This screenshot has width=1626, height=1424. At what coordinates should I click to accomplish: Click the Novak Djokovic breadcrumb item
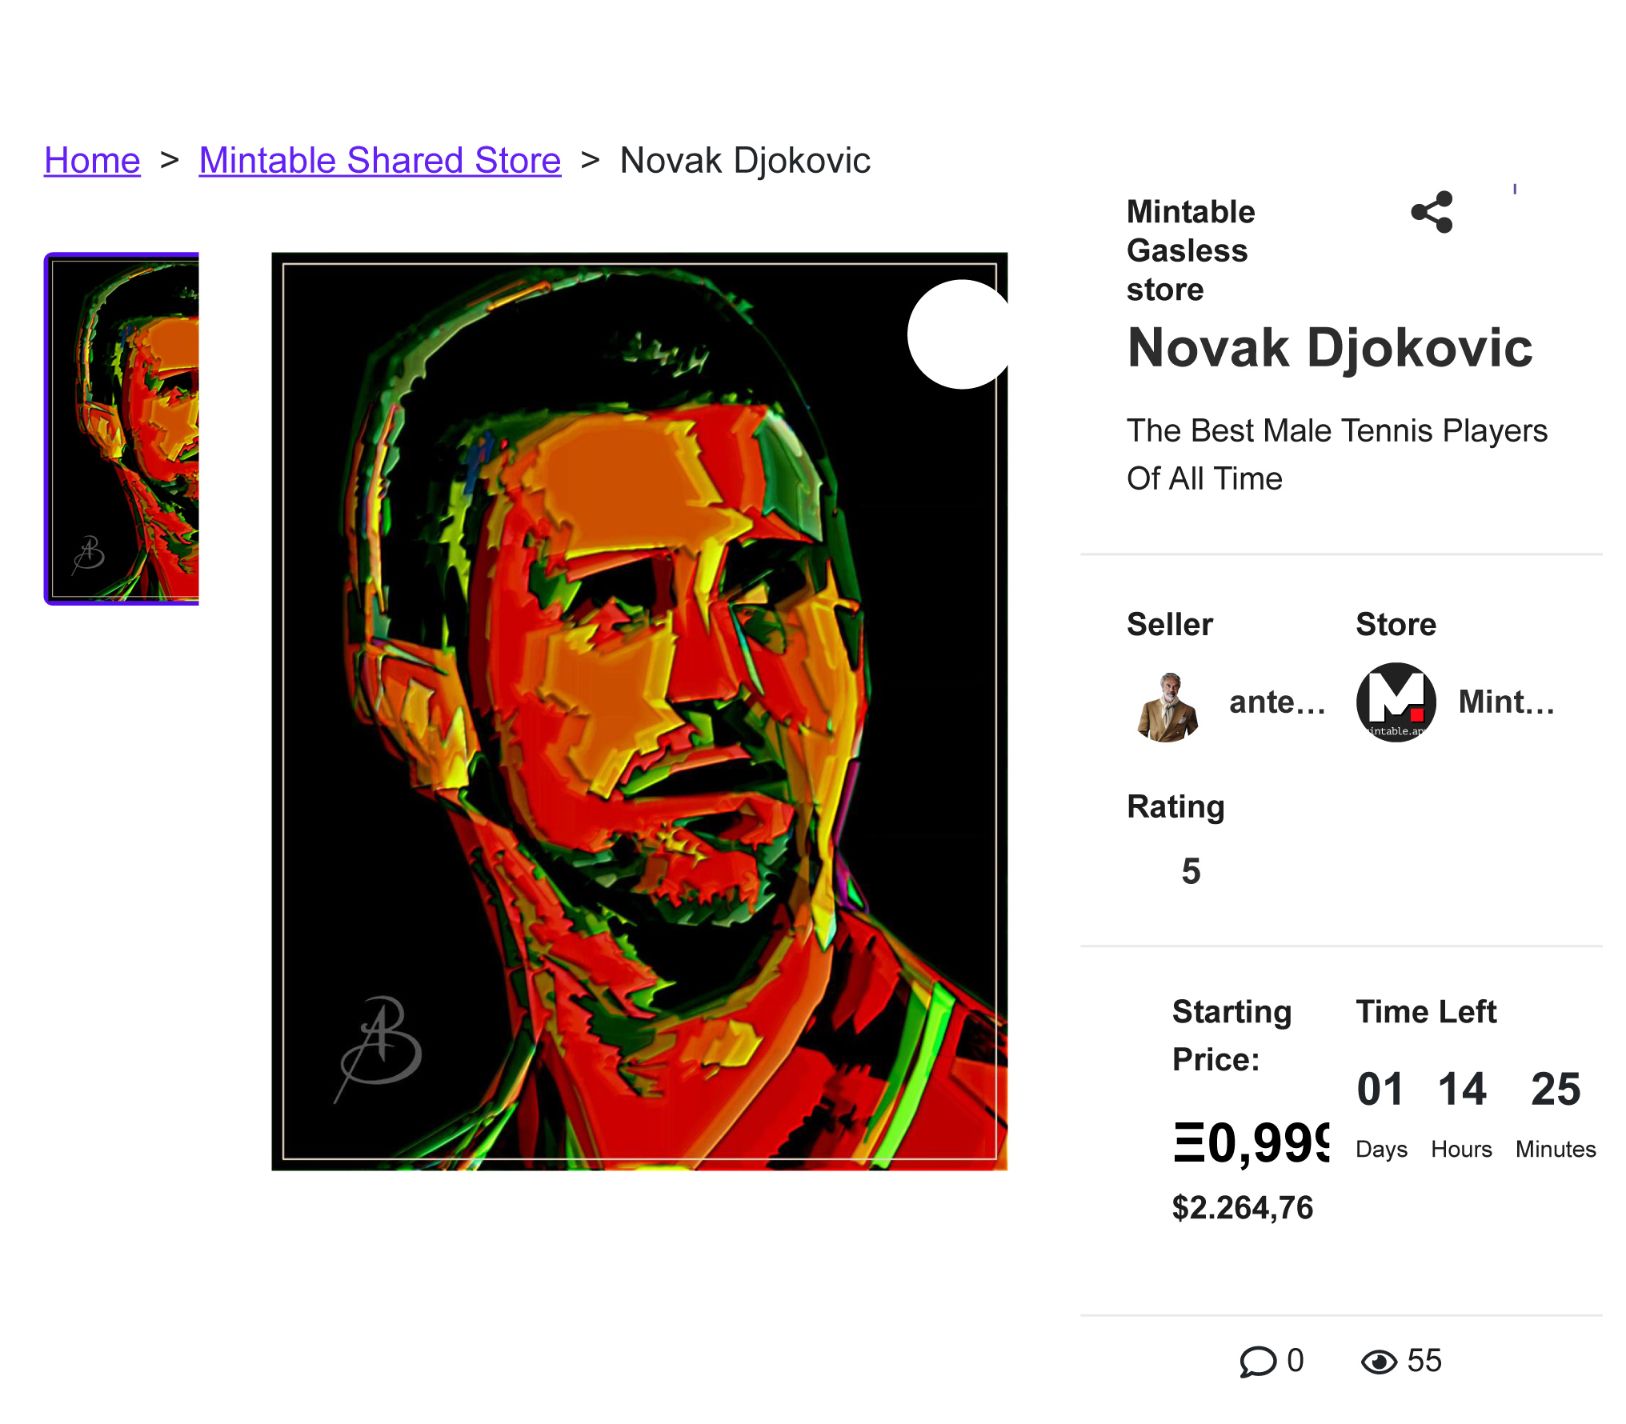745,160
